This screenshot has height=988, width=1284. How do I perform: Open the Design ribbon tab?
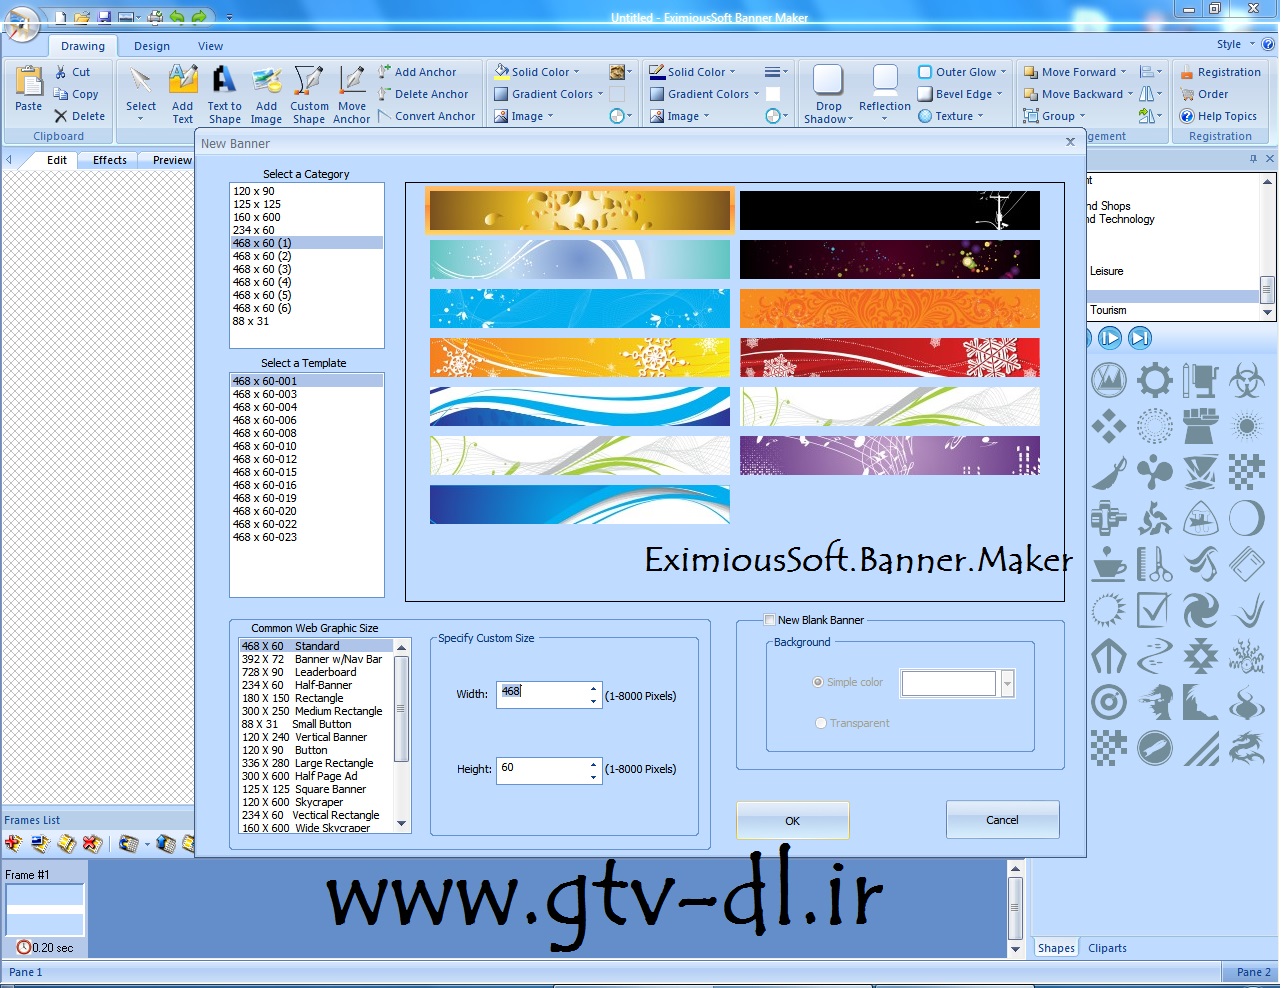coord(152,46)
